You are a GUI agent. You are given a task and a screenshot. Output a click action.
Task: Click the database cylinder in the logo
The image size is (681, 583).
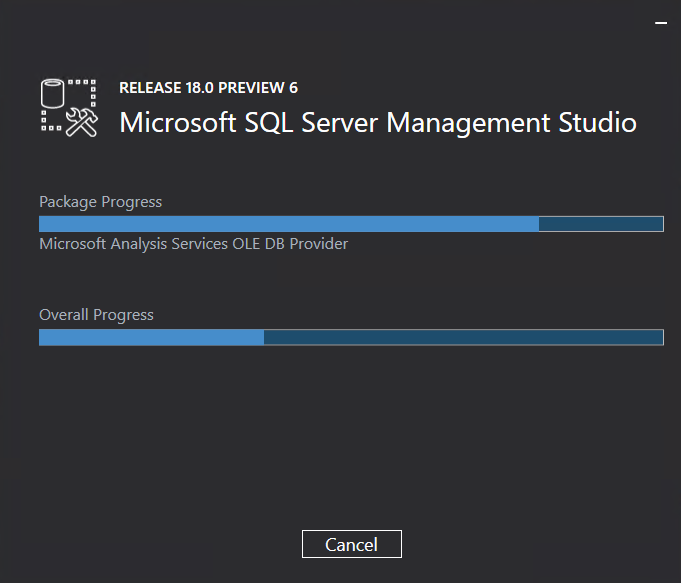(52, 93)
